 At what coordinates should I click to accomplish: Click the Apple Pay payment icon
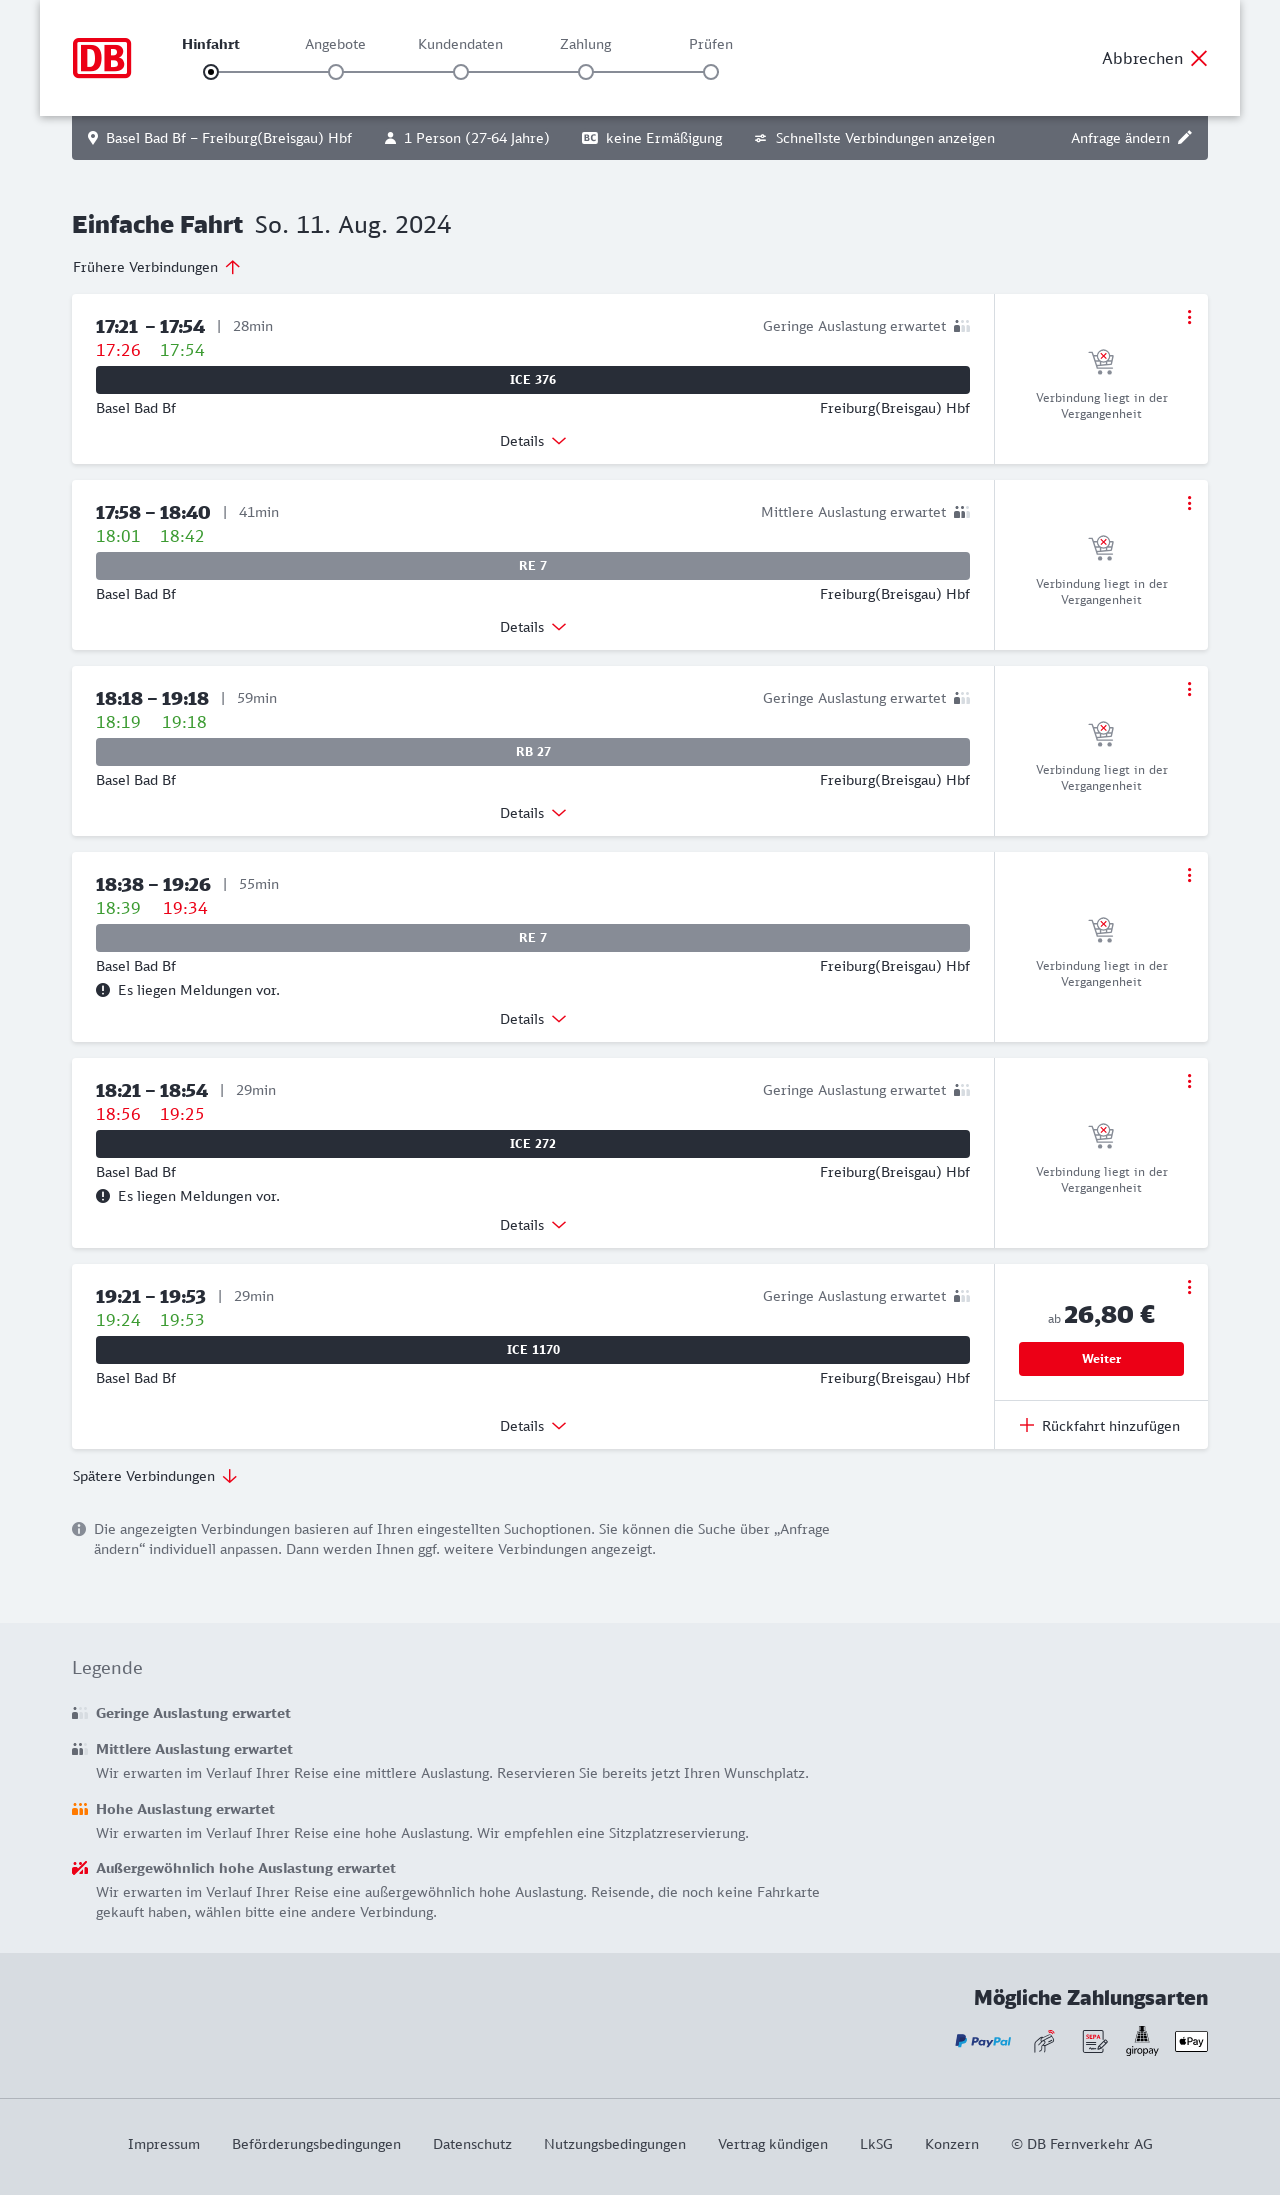click(1191, 2041)
